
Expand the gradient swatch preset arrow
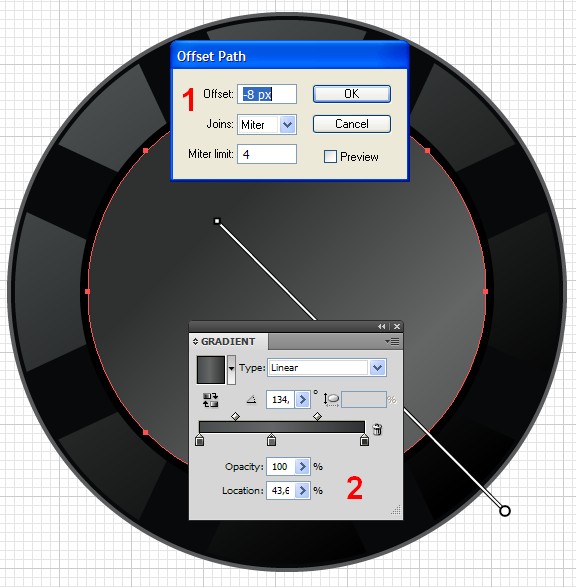pyautogui.click(x=231, y=369)
